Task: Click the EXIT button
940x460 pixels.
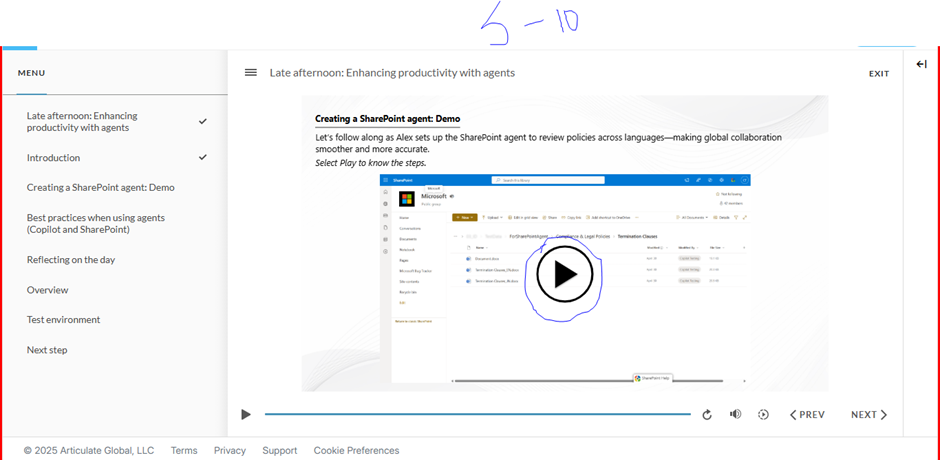Action: 879,74
